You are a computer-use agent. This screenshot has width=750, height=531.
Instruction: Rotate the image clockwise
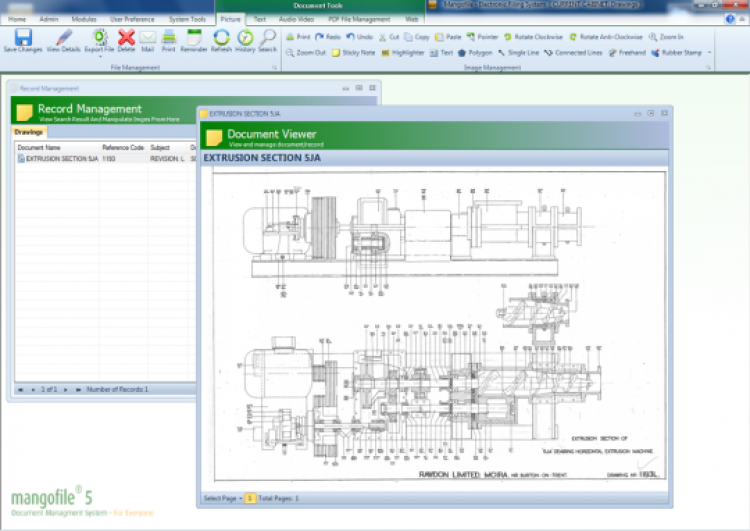[533, 36]
